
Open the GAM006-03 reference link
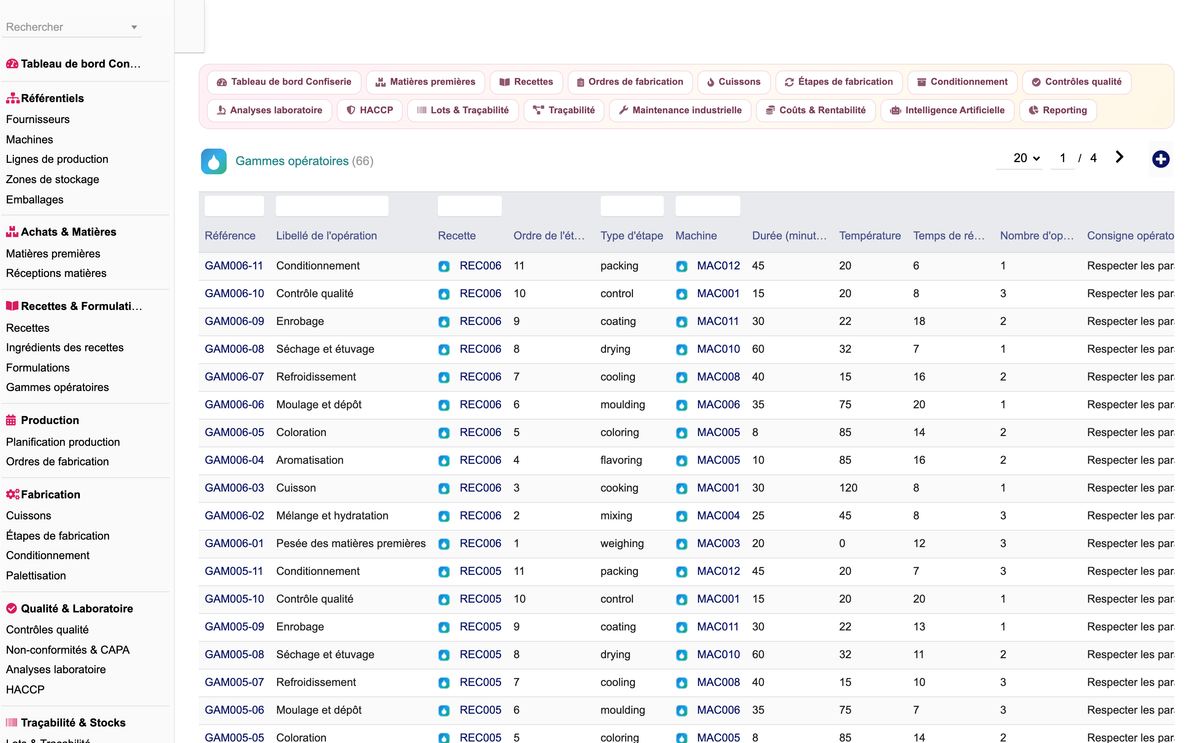click(234, 488)
